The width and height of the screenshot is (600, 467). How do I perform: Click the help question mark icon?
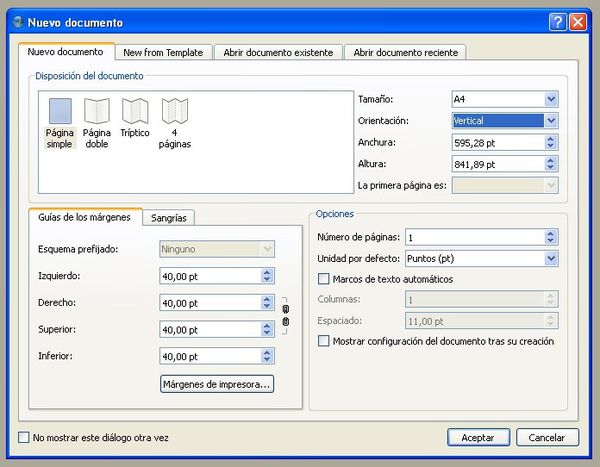(x=559, y=21)
